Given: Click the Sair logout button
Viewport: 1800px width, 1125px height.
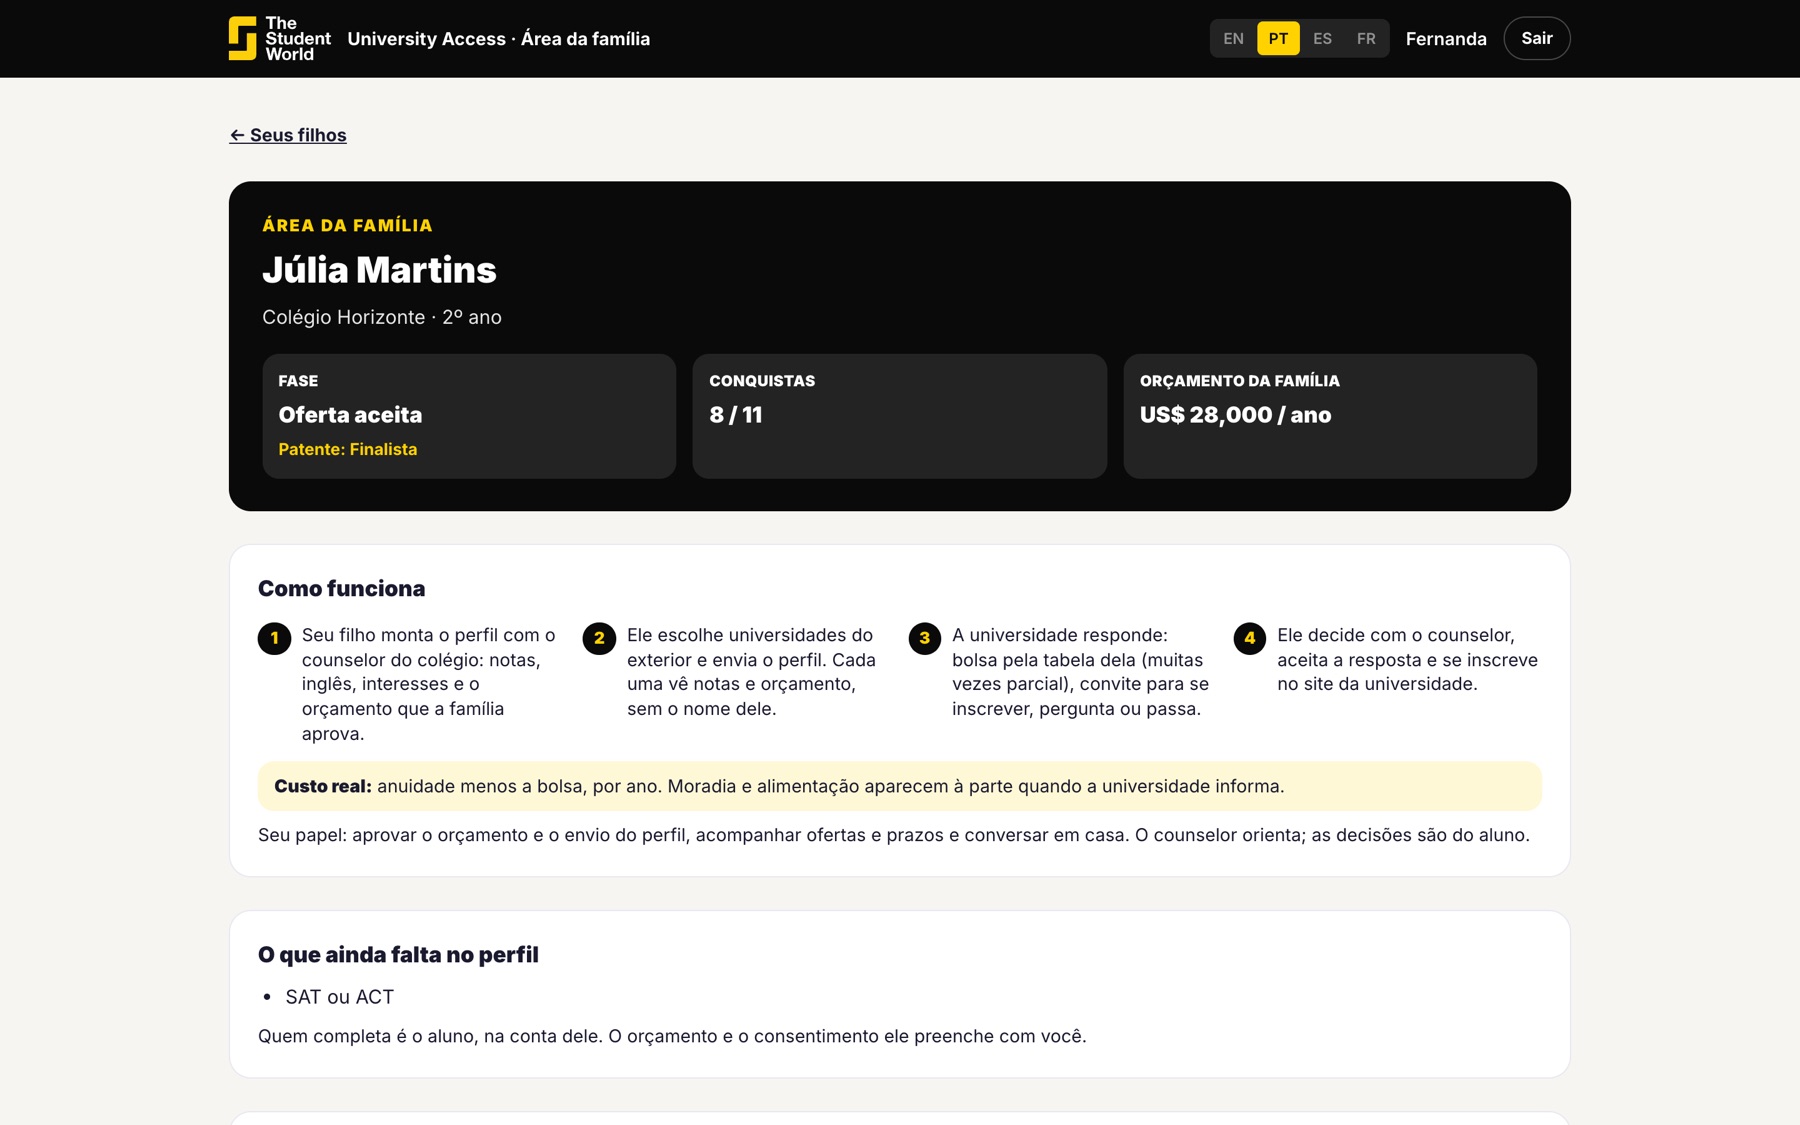Looking at the screenshot, I should (x=1536, y=39).
